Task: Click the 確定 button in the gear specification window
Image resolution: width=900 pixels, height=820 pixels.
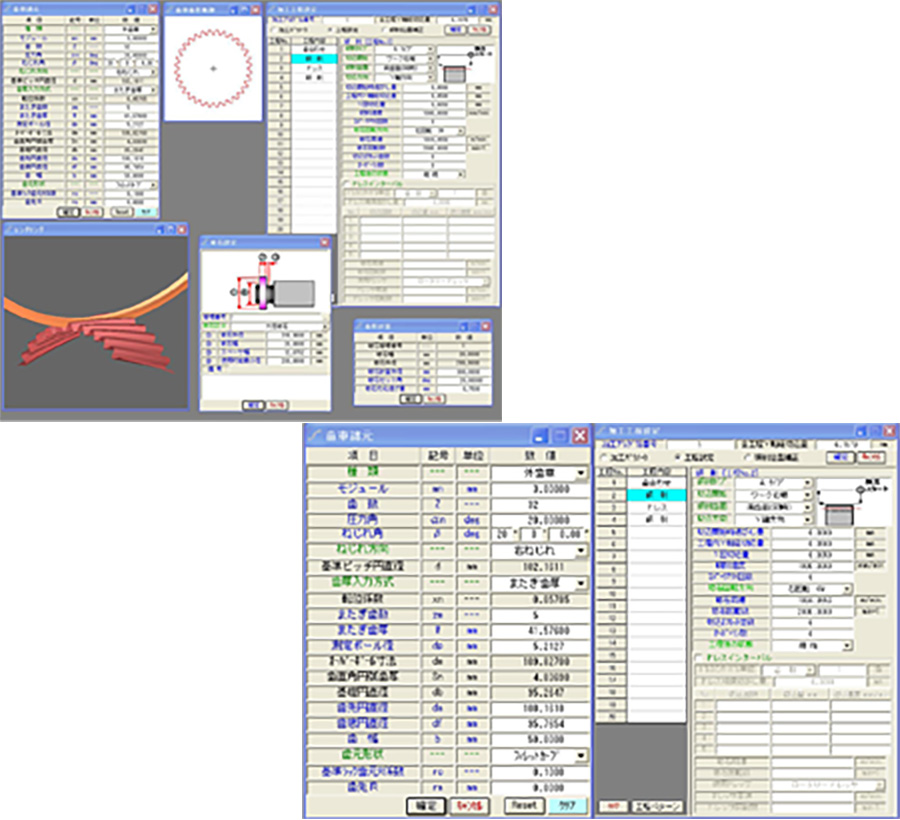Action: coord(425,804)
